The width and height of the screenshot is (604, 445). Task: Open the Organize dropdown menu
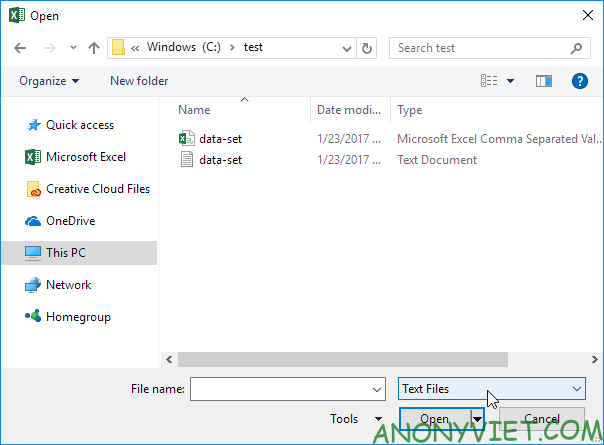(x=48, y=81)
